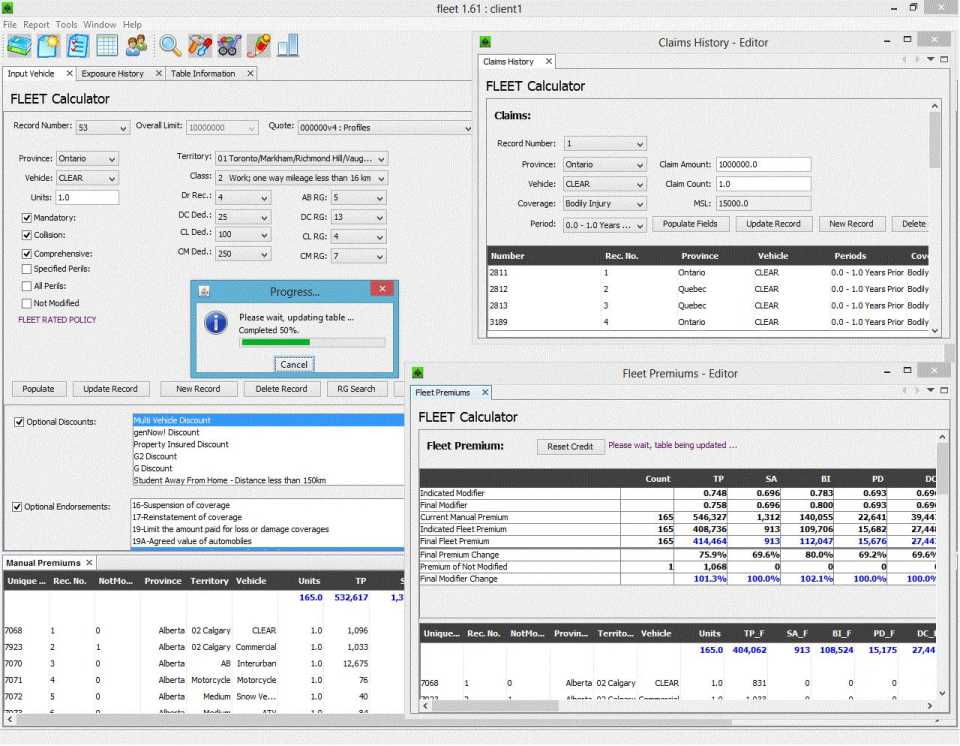960x746 pixels.
Task: Open the Coverage dropdown in Claims History
Action: pyautogui.click(x=604, y=203)
